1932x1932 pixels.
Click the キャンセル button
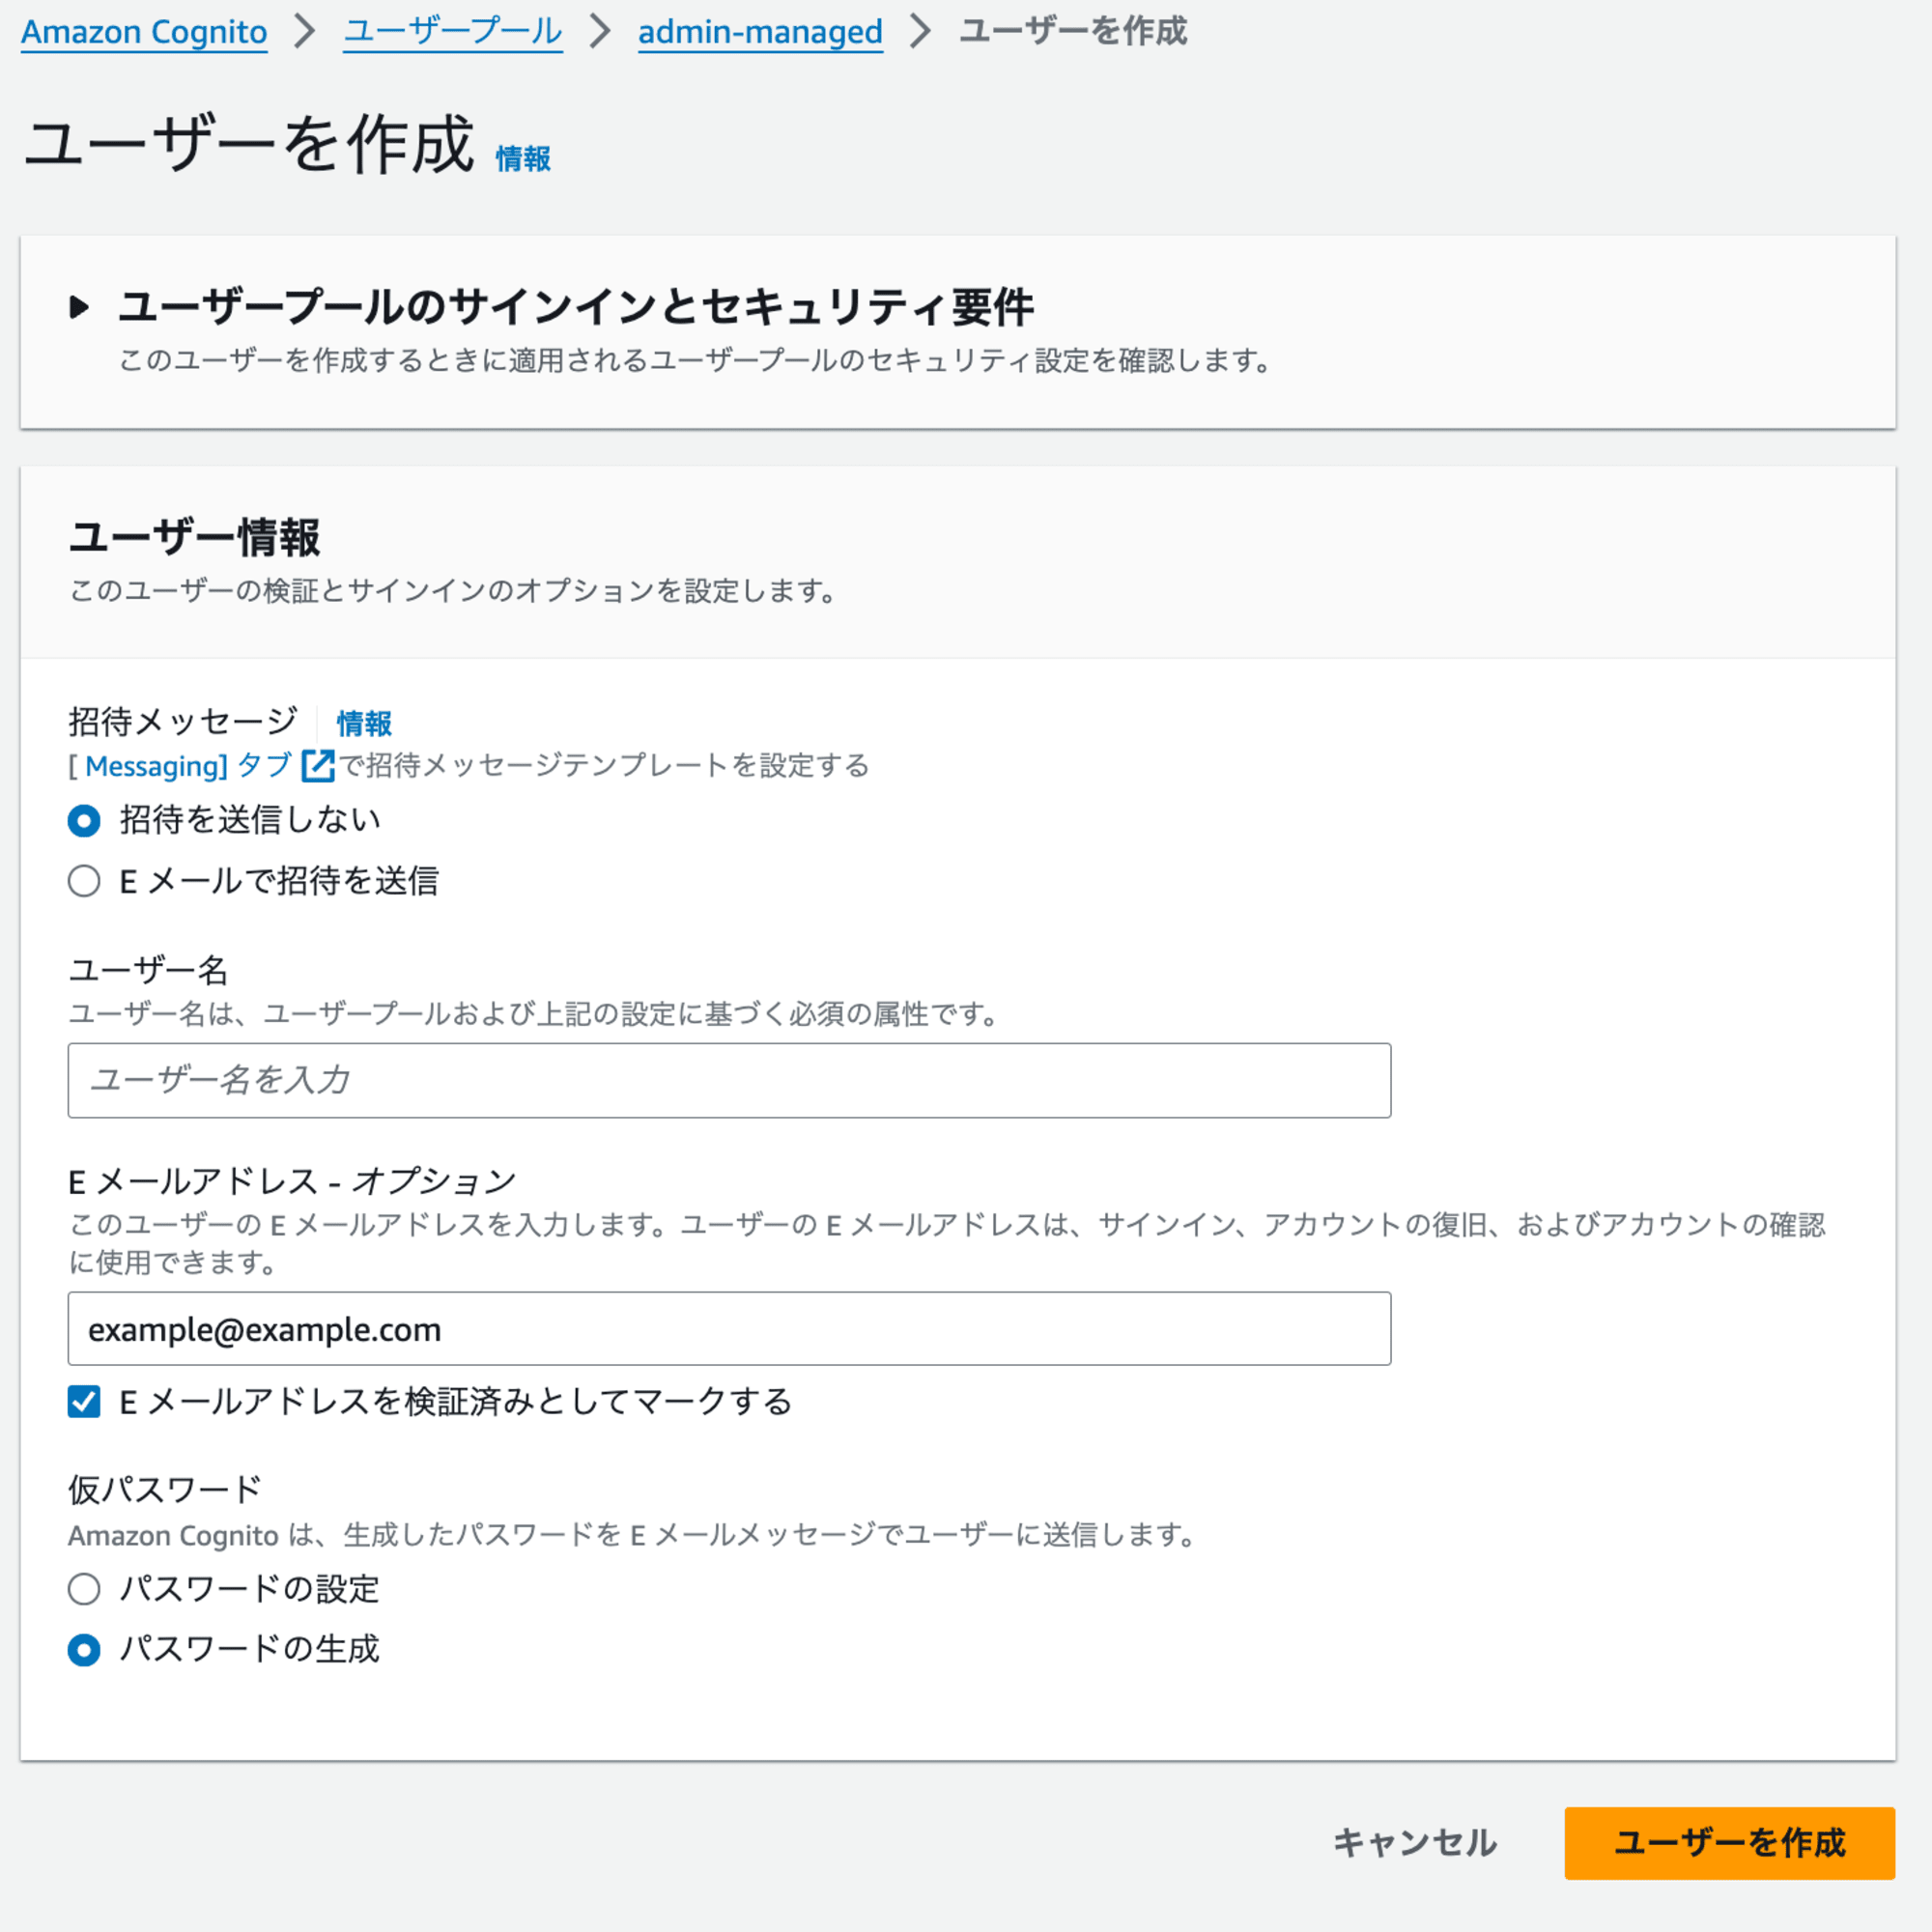tap(1415, 1843)
